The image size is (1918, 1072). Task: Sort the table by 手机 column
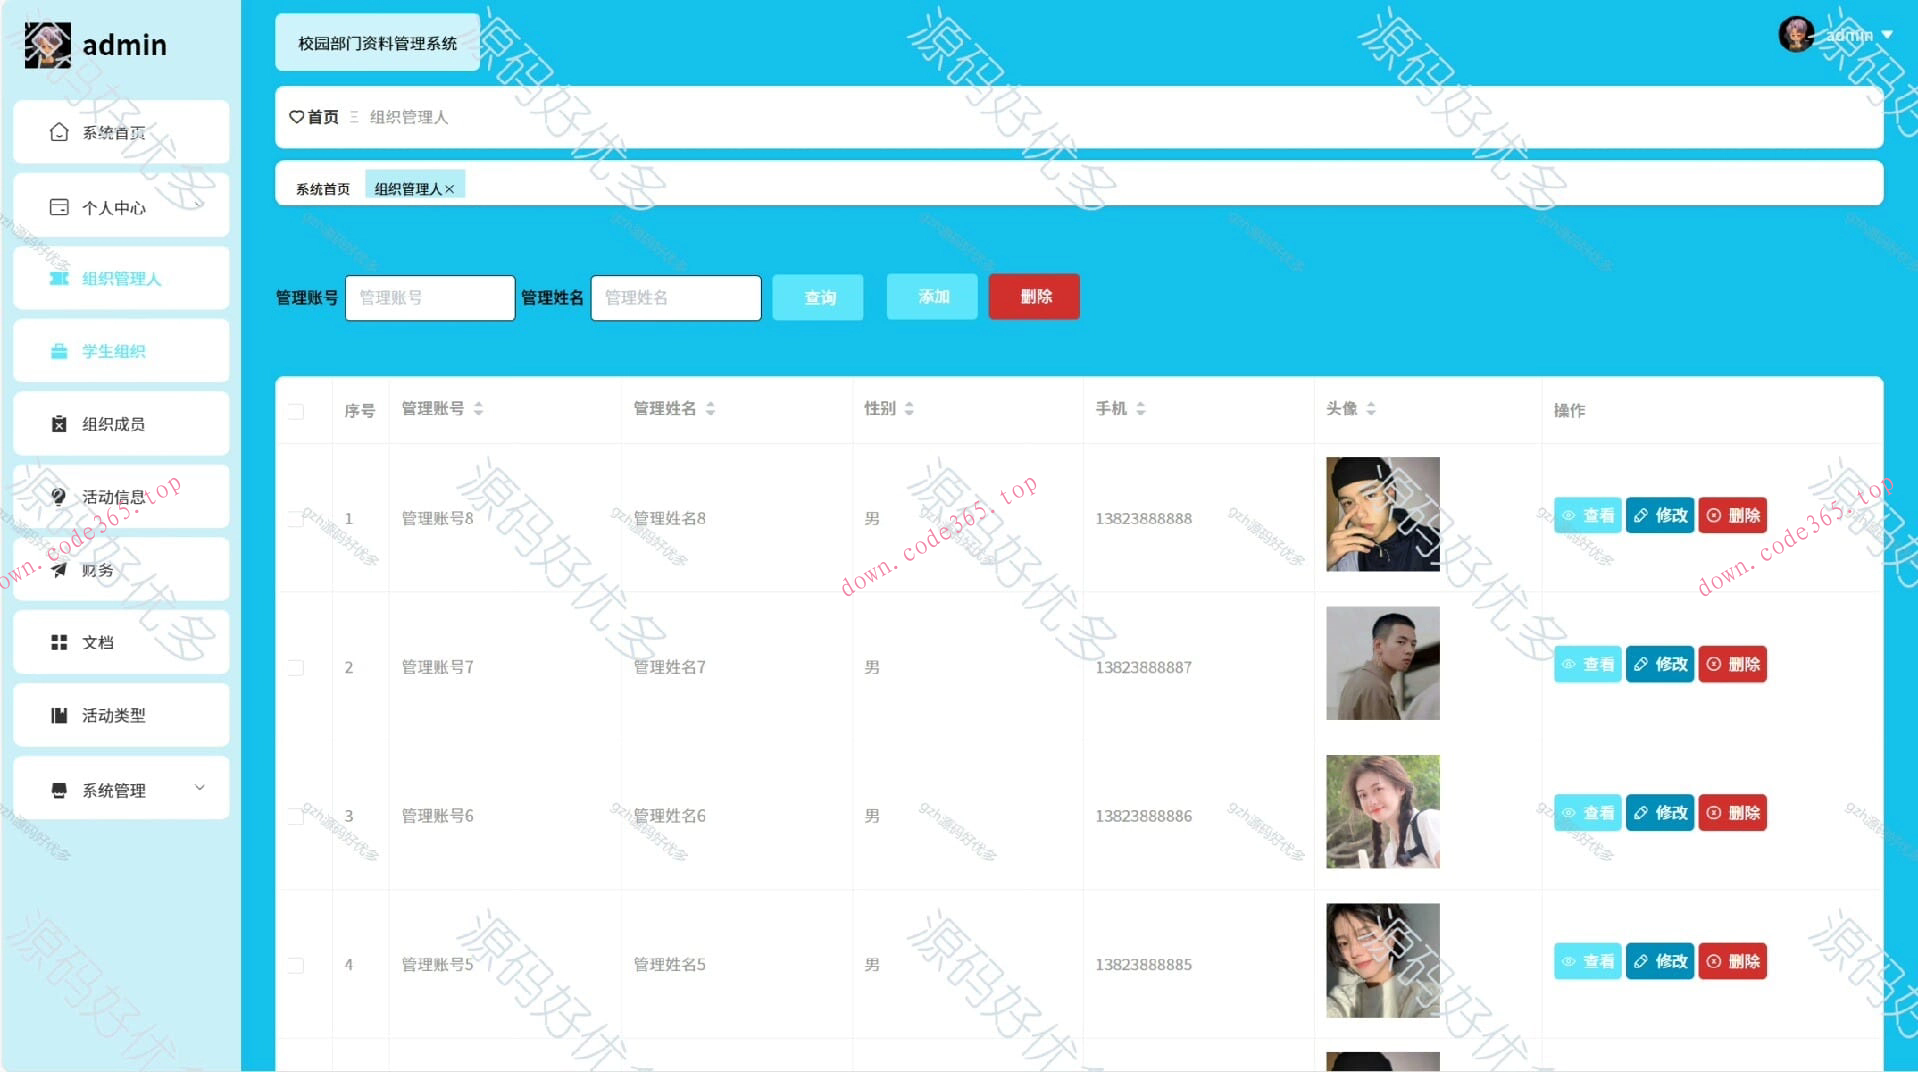(x=1140, y=408)
